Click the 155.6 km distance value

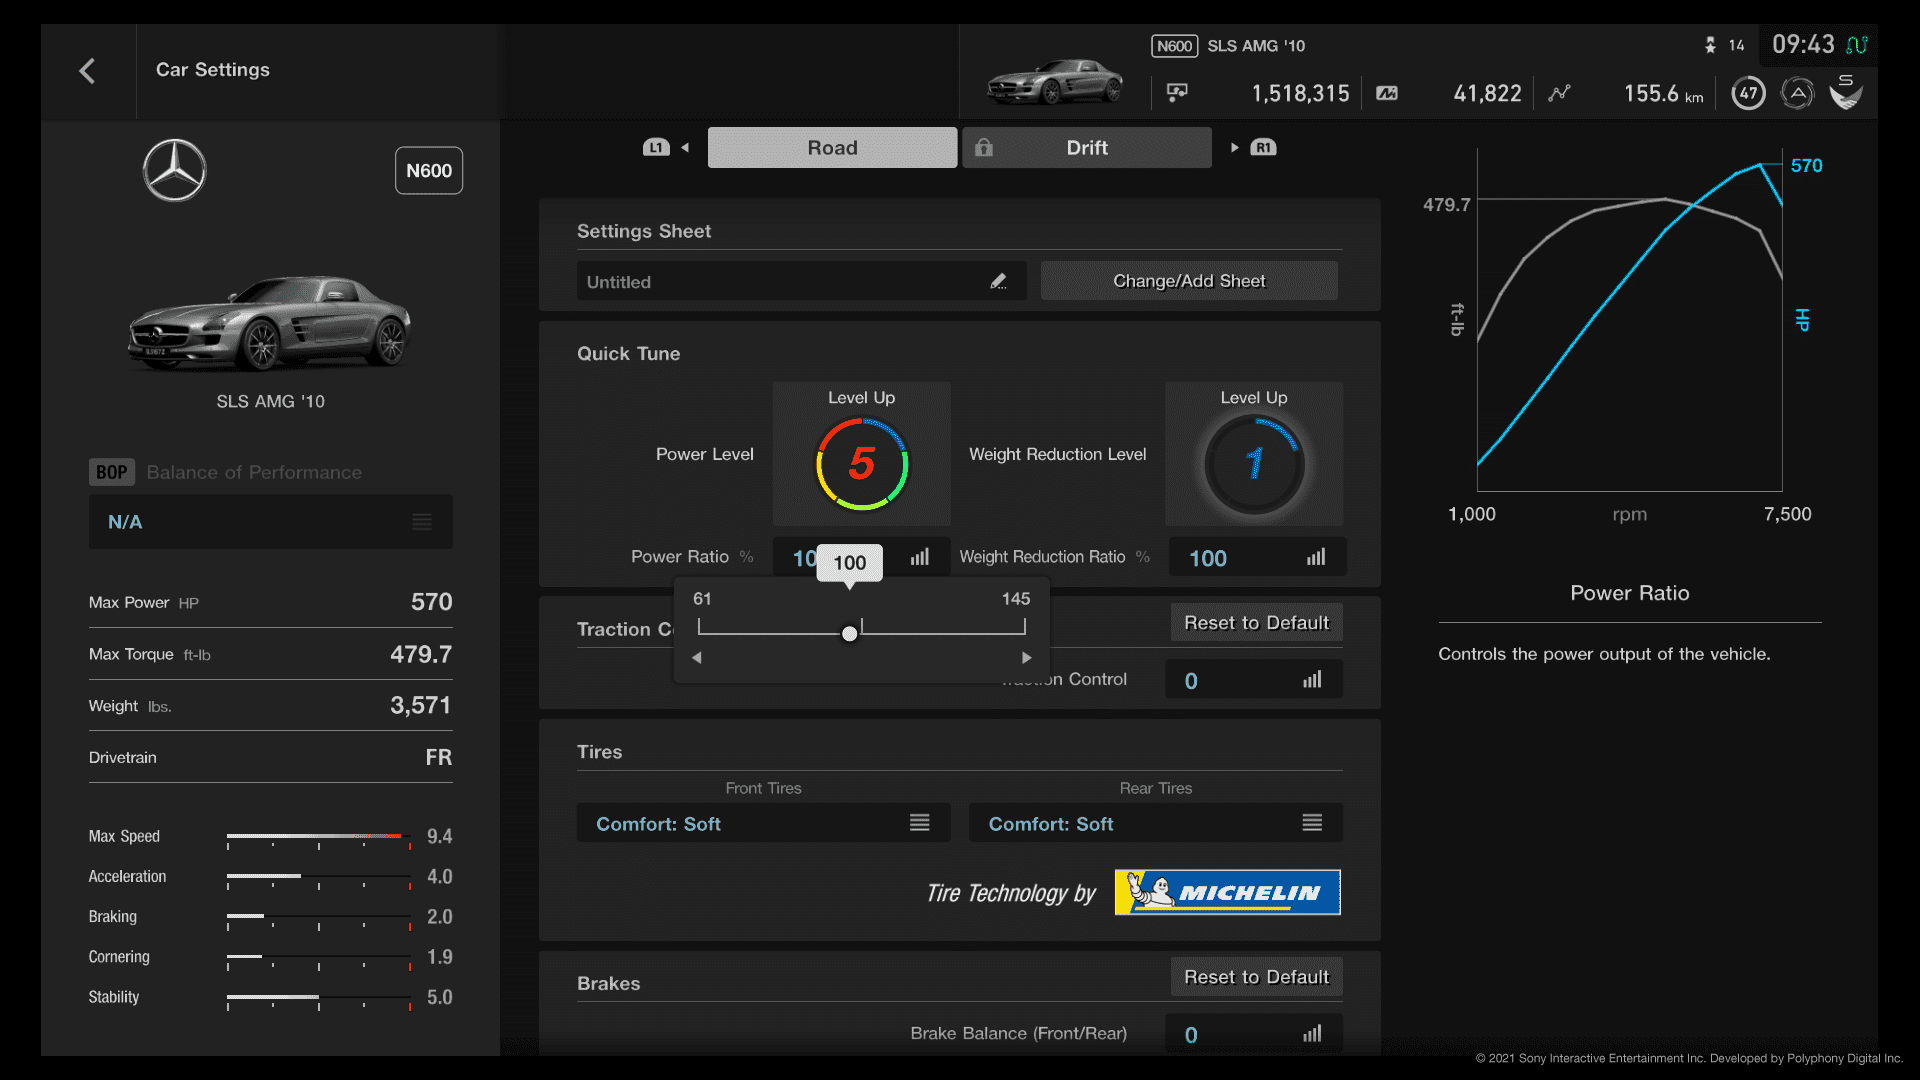pyautogui.click(x=1663, y=94)
